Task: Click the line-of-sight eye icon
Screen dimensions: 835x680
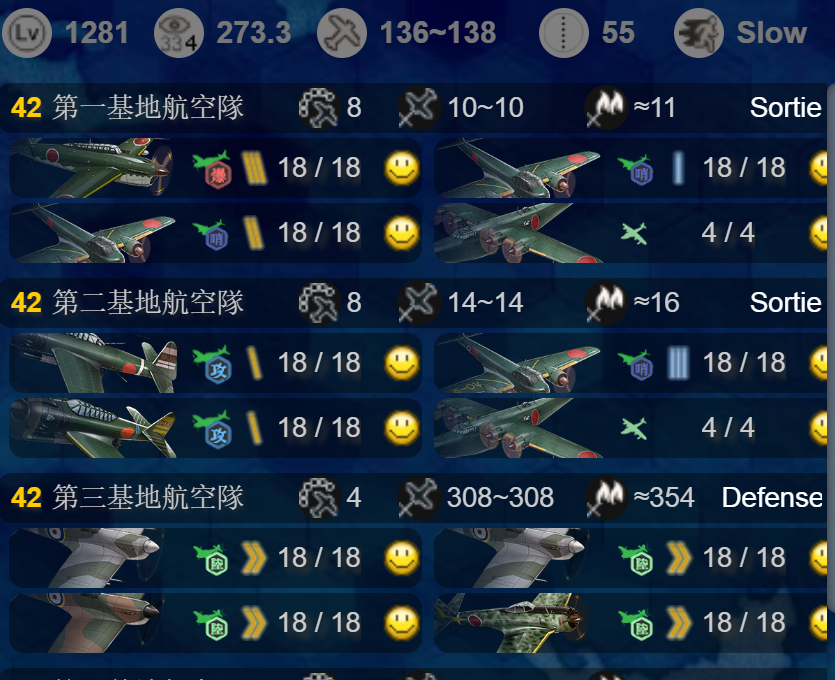Action: coord(178,33)
